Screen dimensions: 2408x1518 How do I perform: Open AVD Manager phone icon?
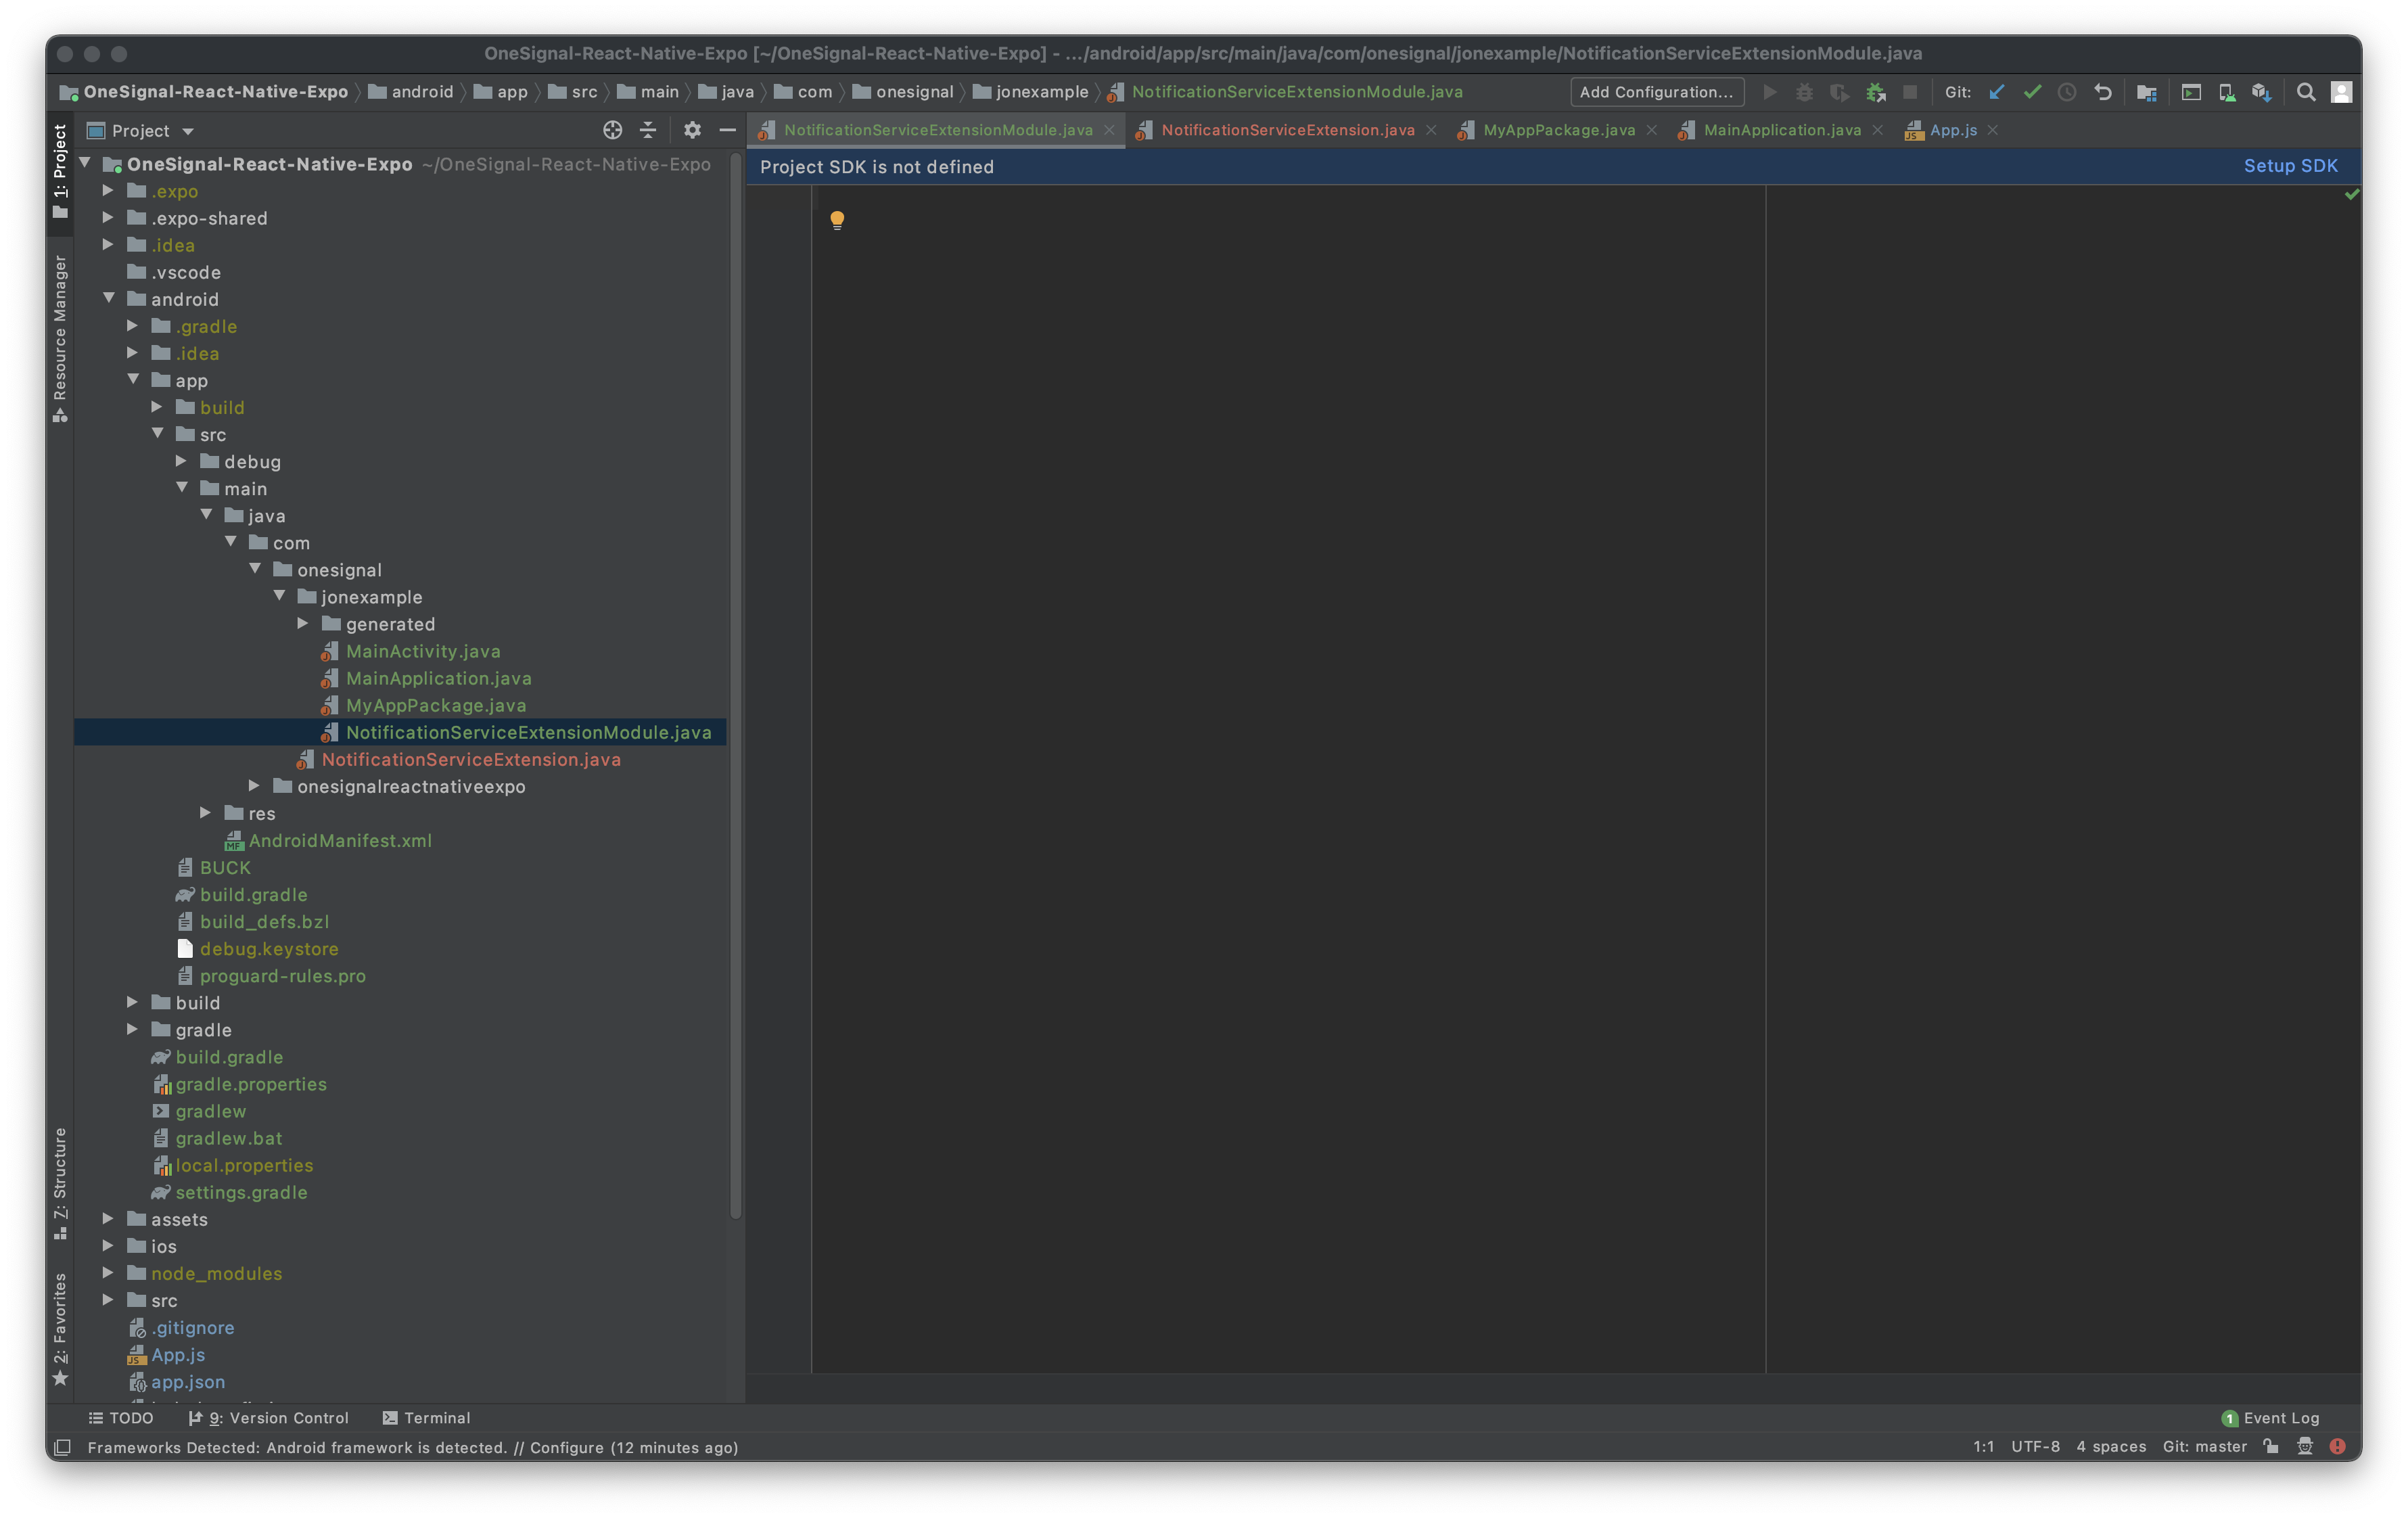click(2226, 92)
